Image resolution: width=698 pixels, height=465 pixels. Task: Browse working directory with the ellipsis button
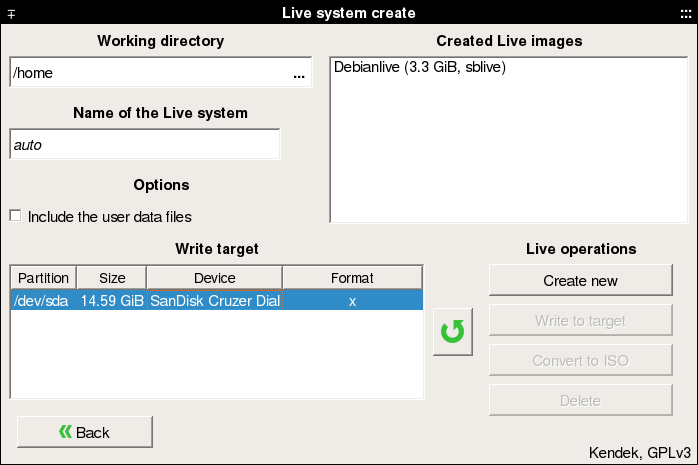point(298,74)
